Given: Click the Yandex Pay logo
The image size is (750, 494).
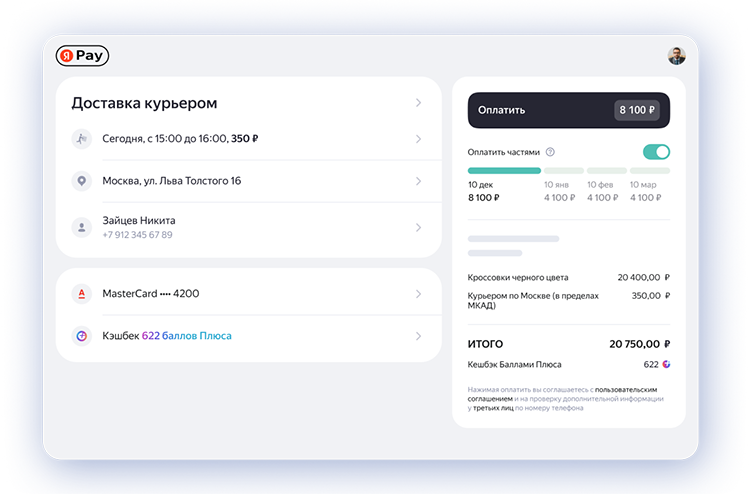Looking at the screenshot, I should tap(82, 56).
